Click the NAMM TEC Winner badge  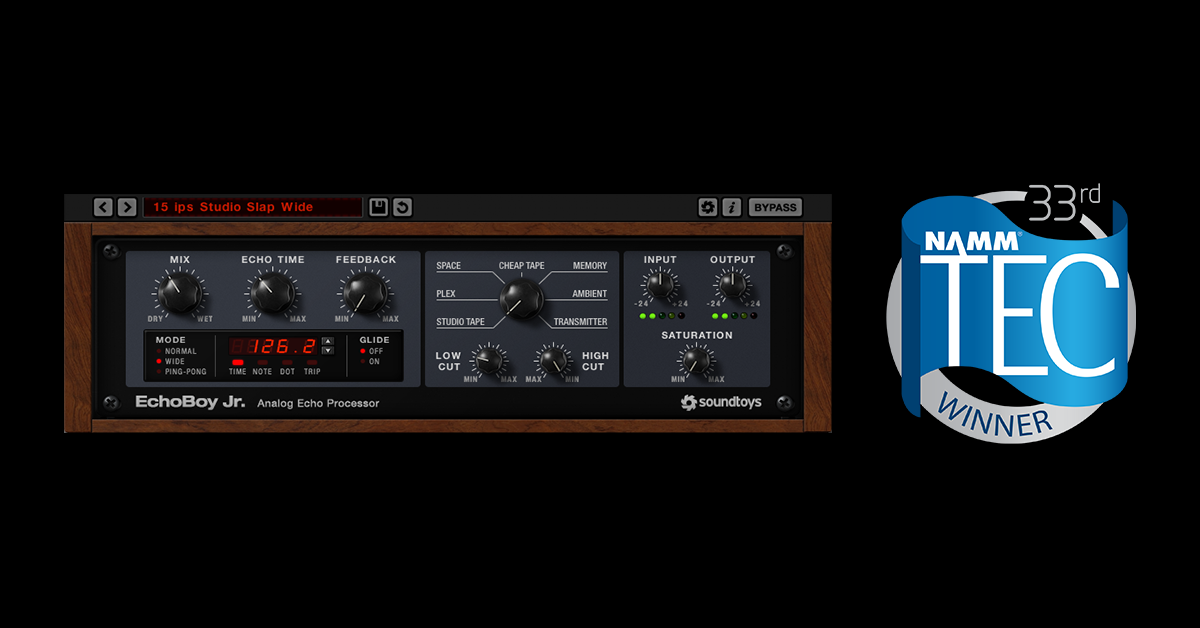tap(1012, 312)
